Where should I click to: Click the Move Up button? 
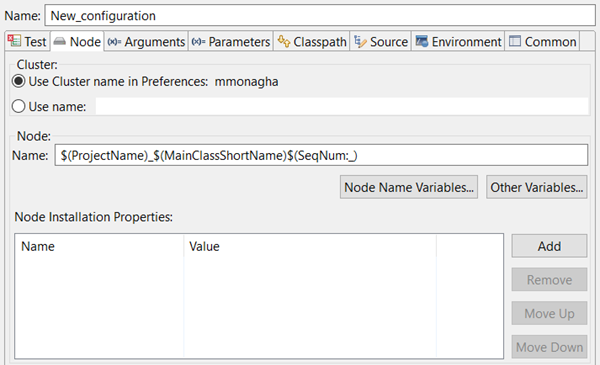549,313
